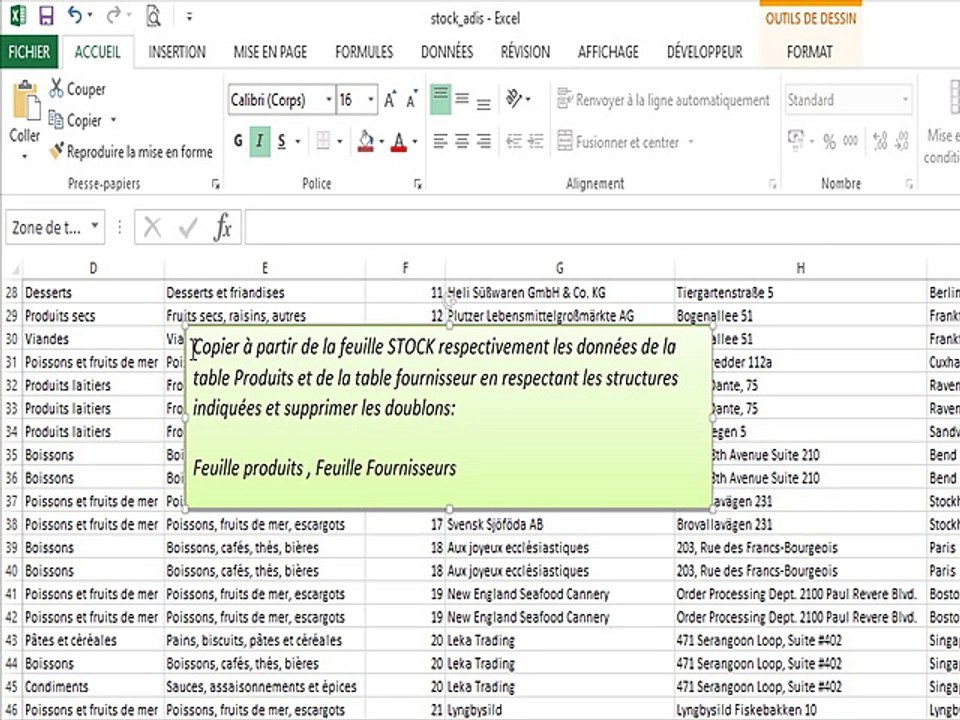Click the borders icon
Screen dimensions: 960x720
(323, 141)
